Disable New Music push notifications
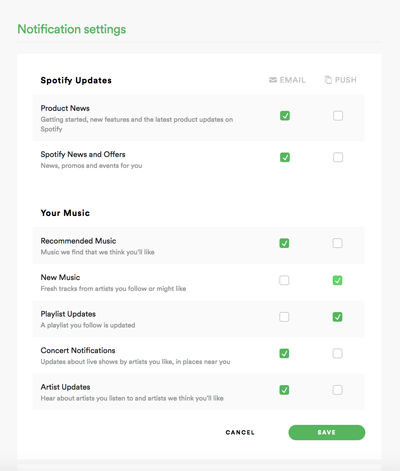 (337, 280)
